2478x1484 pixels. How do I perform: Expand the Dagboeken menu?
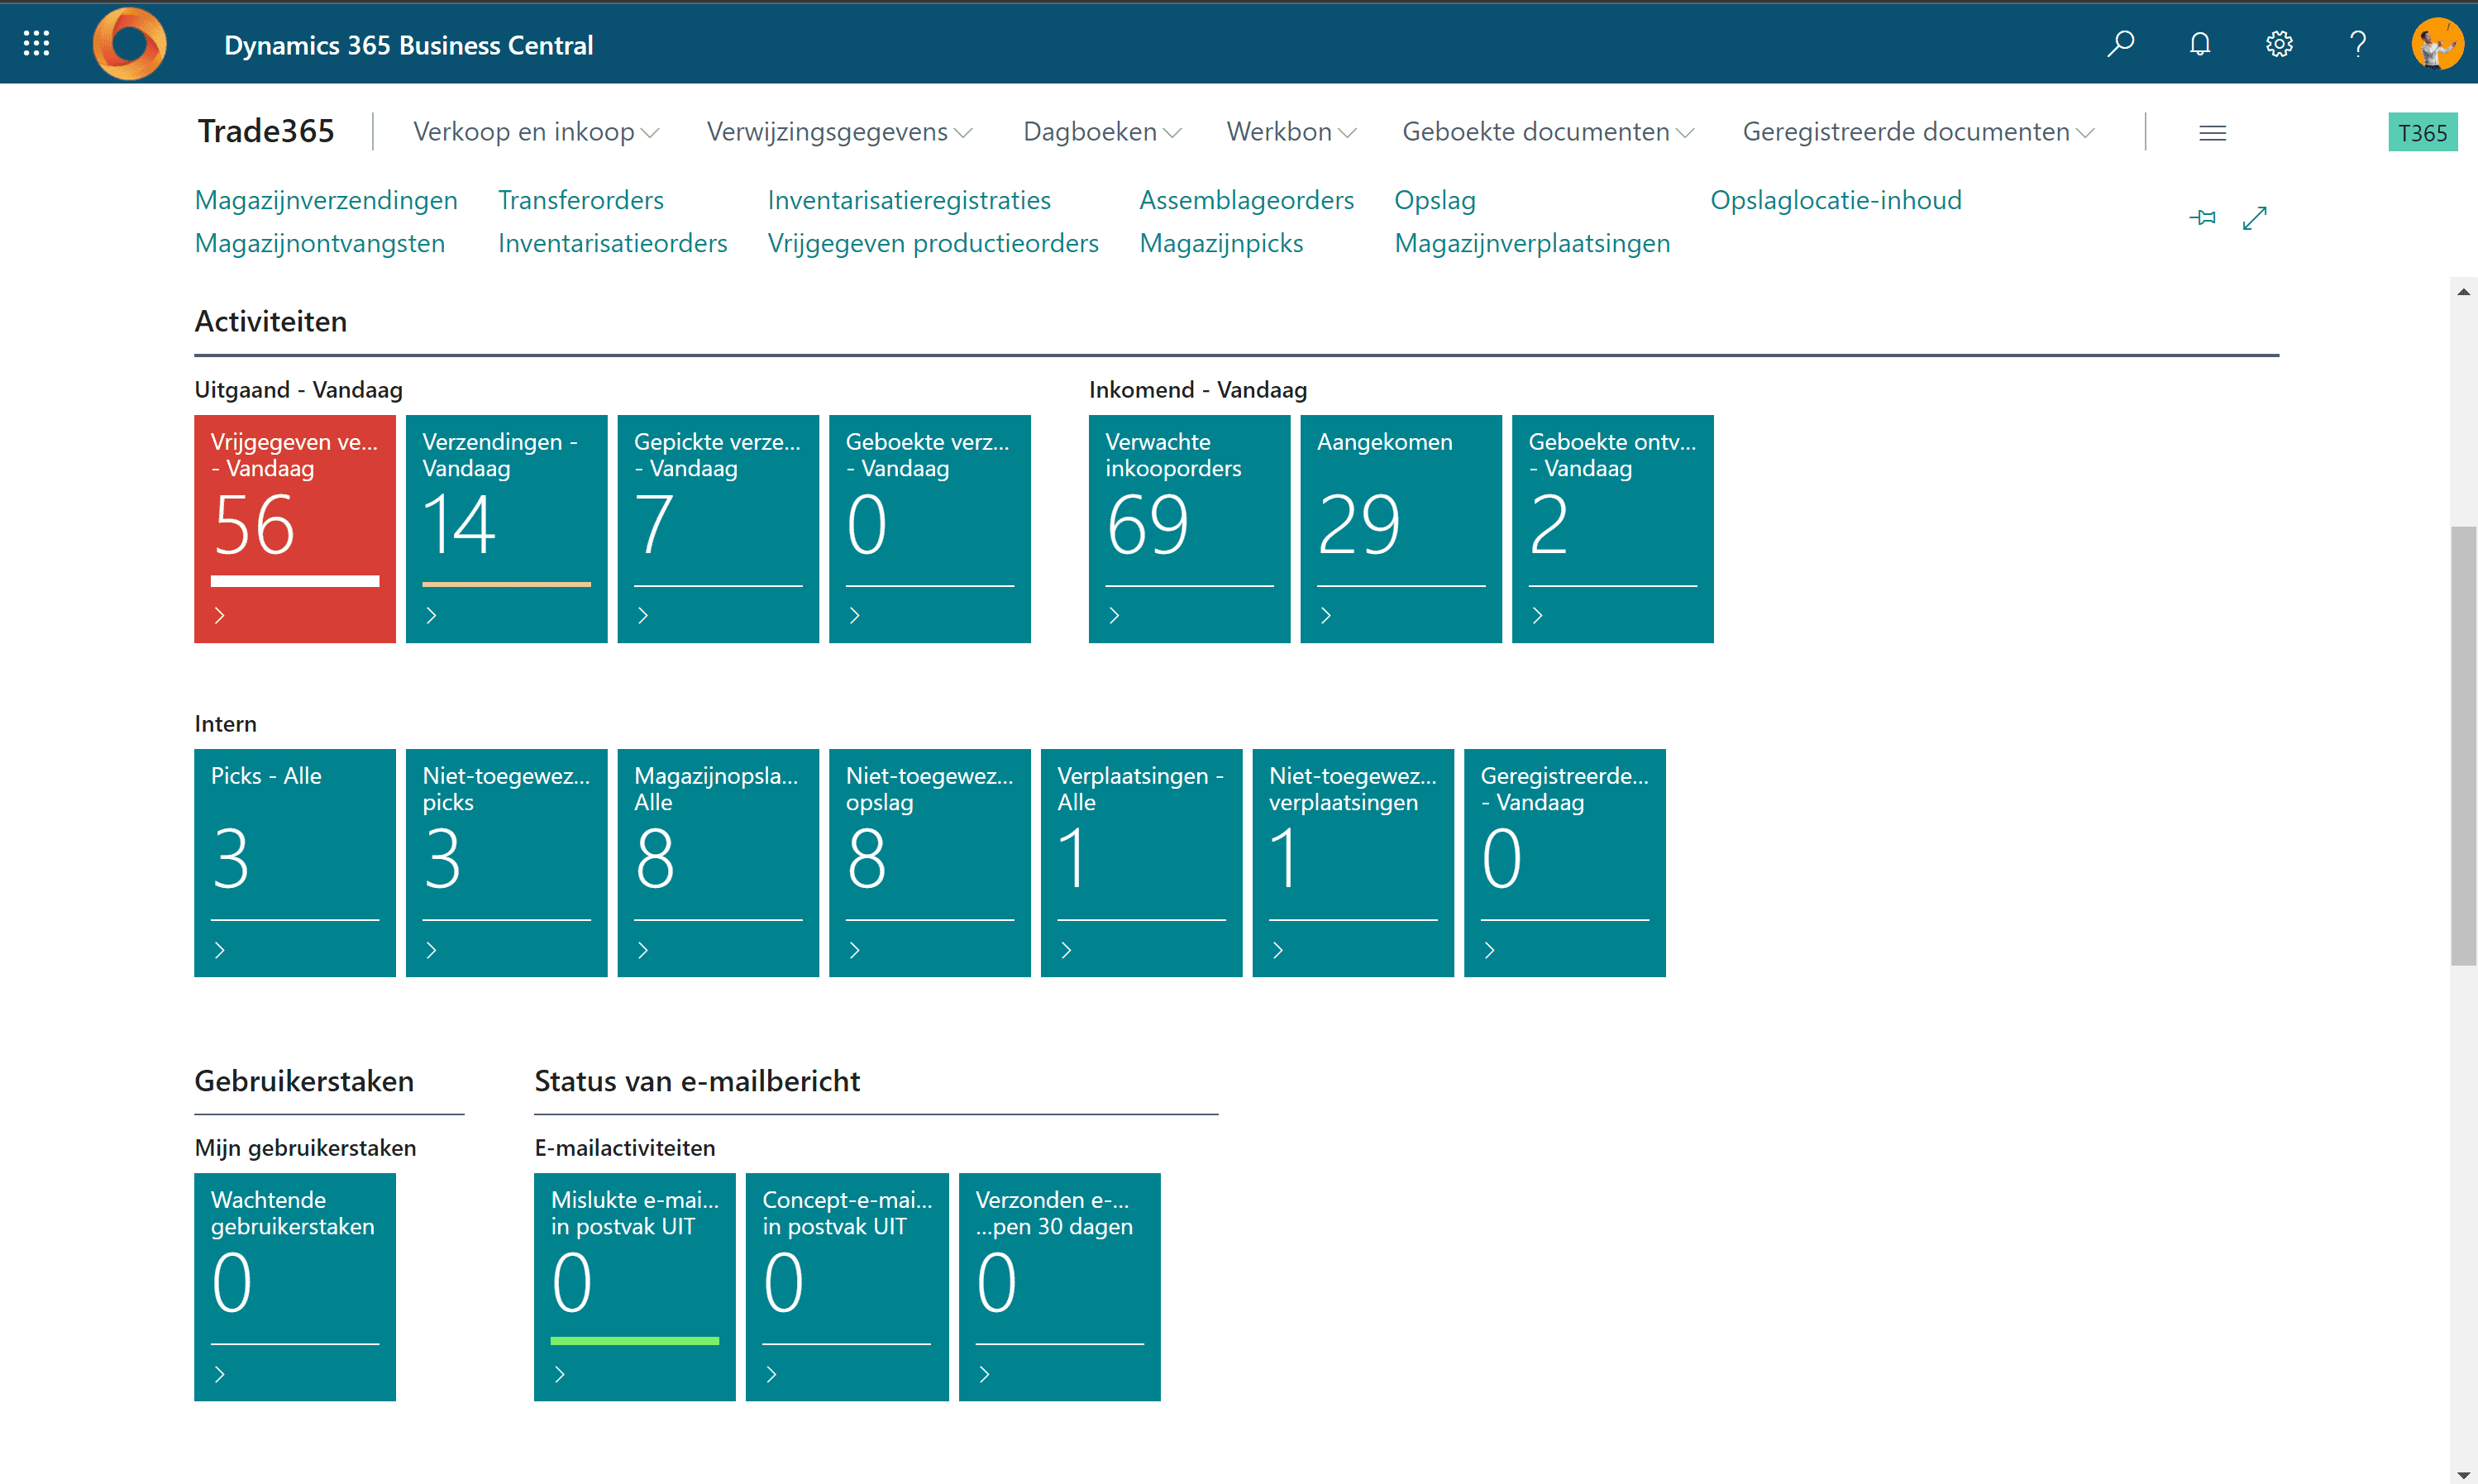[1101, 132]
